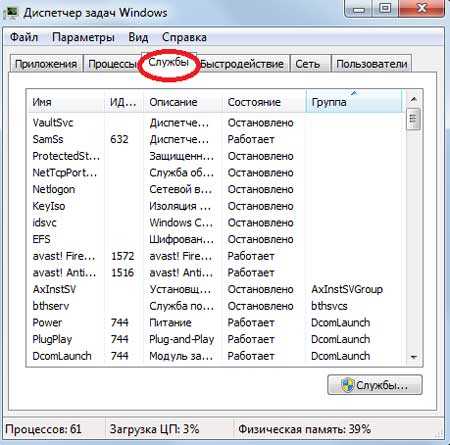
Task: Click the PID value 1572
Action: (123, 256)
